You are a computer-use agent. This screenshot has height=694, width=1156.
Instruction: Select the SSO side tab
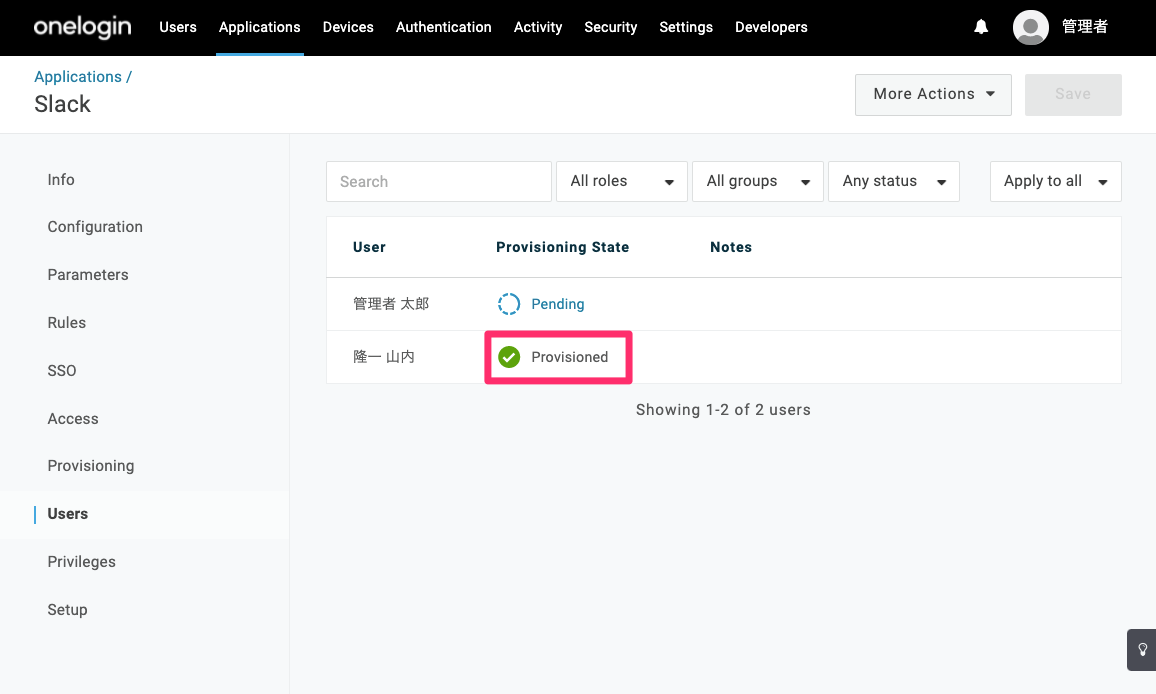tap(62, 371)
